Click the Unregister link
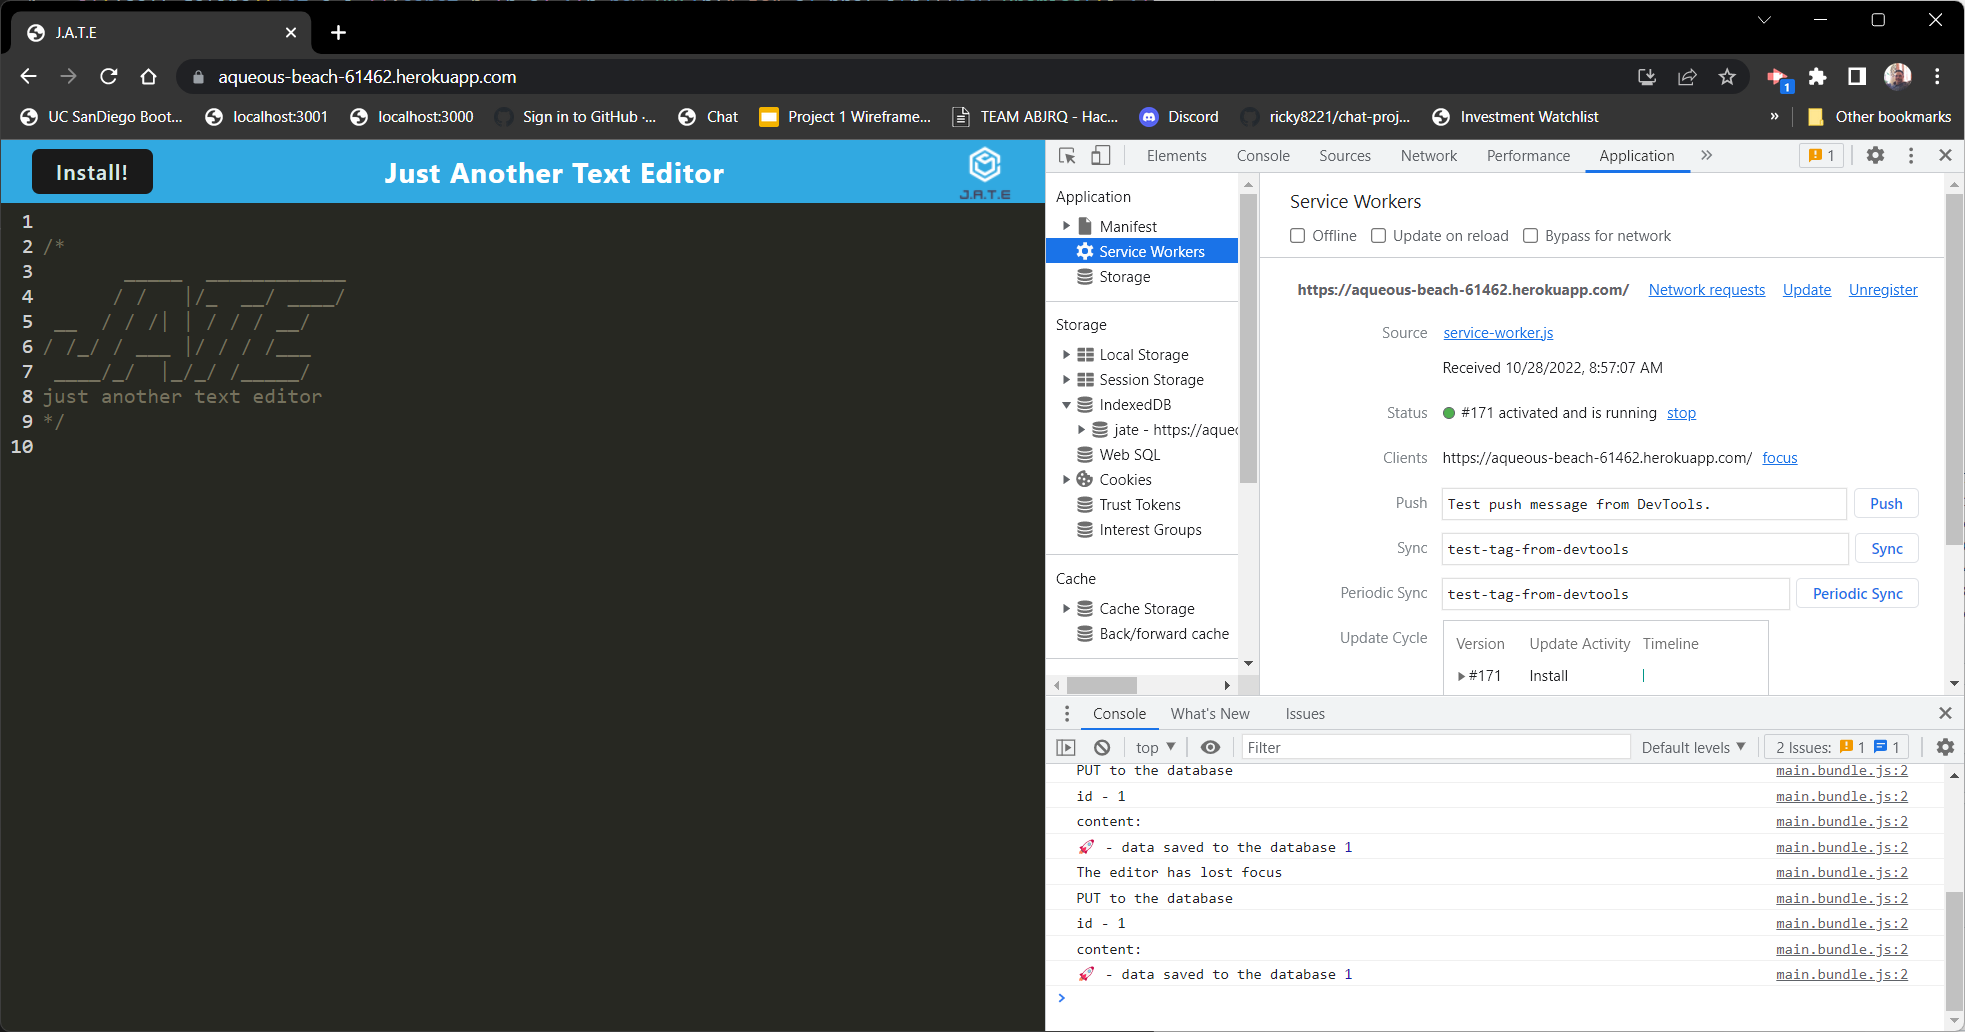 coord(1883,290)
